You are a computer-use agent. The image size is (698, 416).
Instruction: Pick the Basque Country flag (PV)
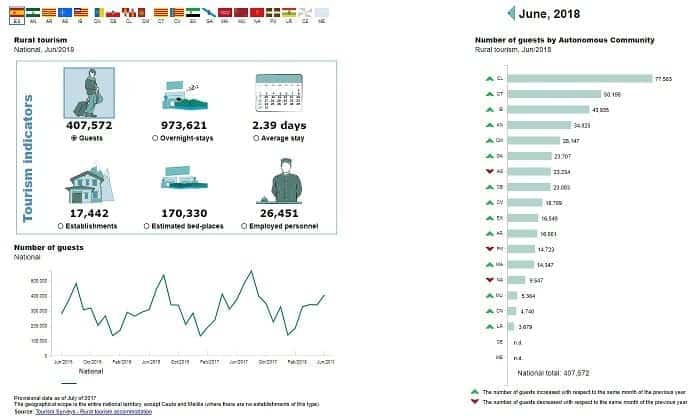click(272, 13)
